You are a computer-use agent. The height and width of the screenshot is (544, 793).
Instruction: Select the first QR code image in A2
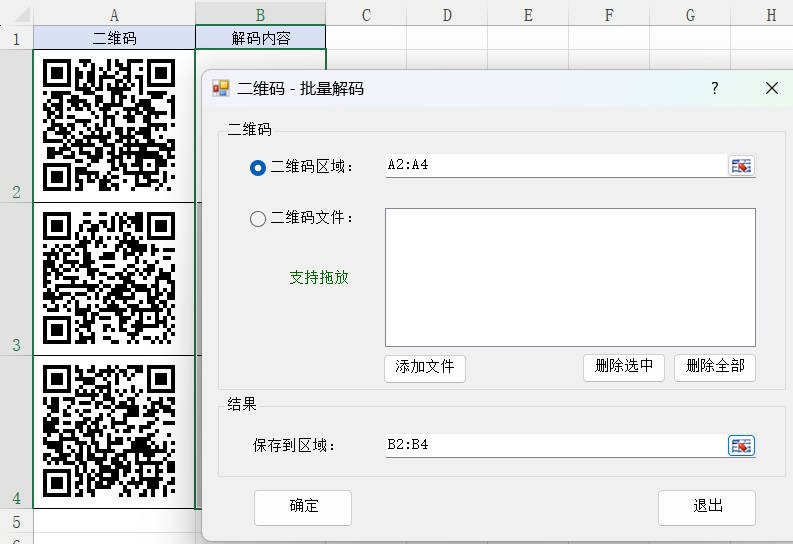tap(110, 125)
